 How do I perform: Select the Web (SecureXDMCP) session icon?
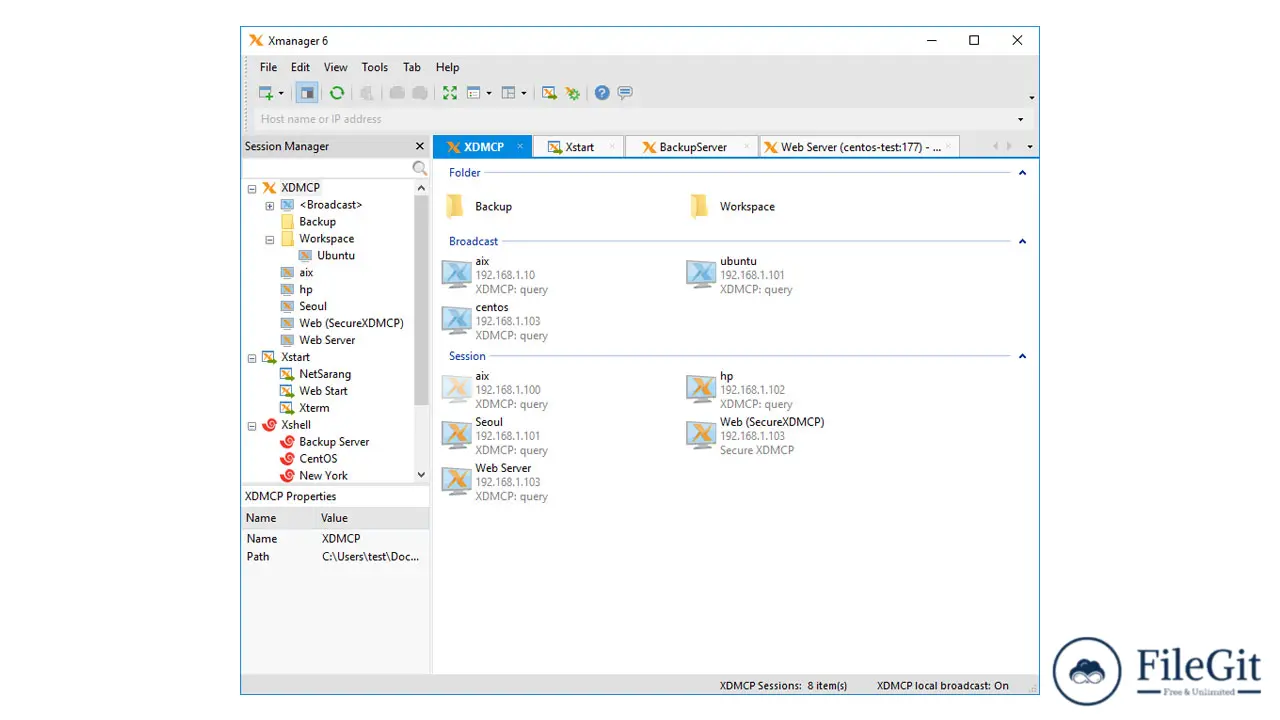pos(701,435)
